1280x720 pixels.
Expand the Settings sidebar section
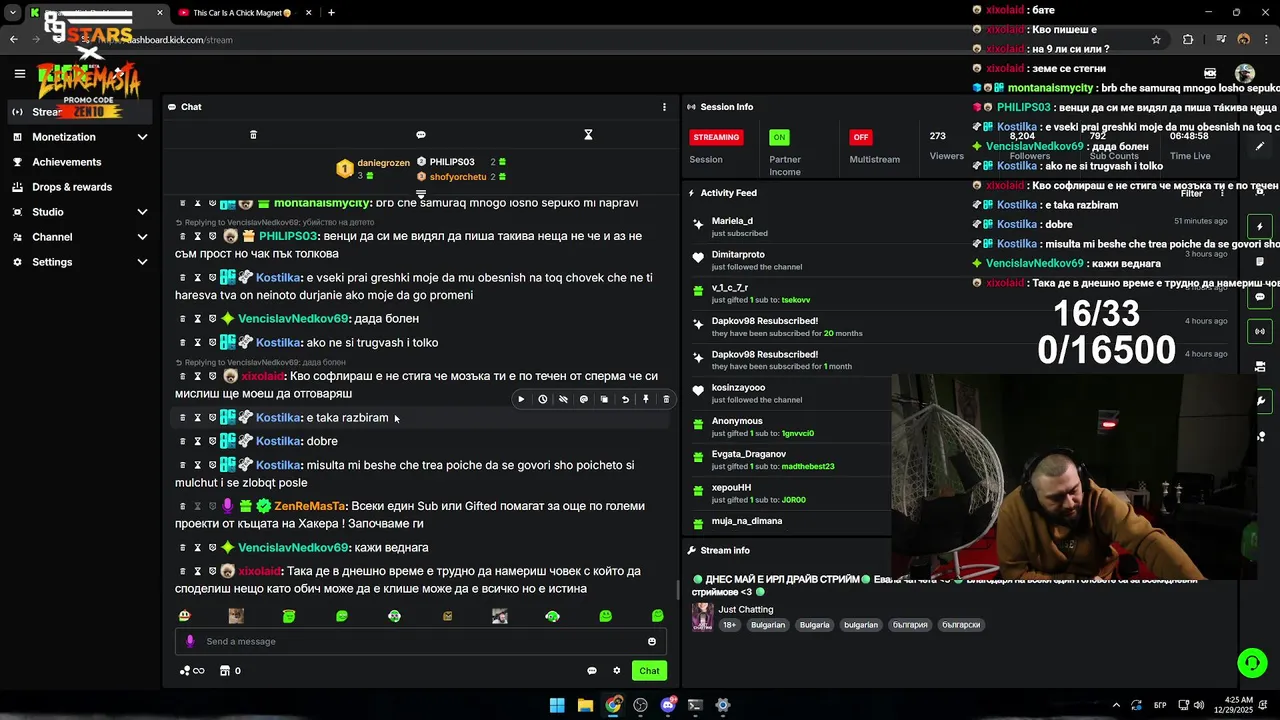[142, 262]
